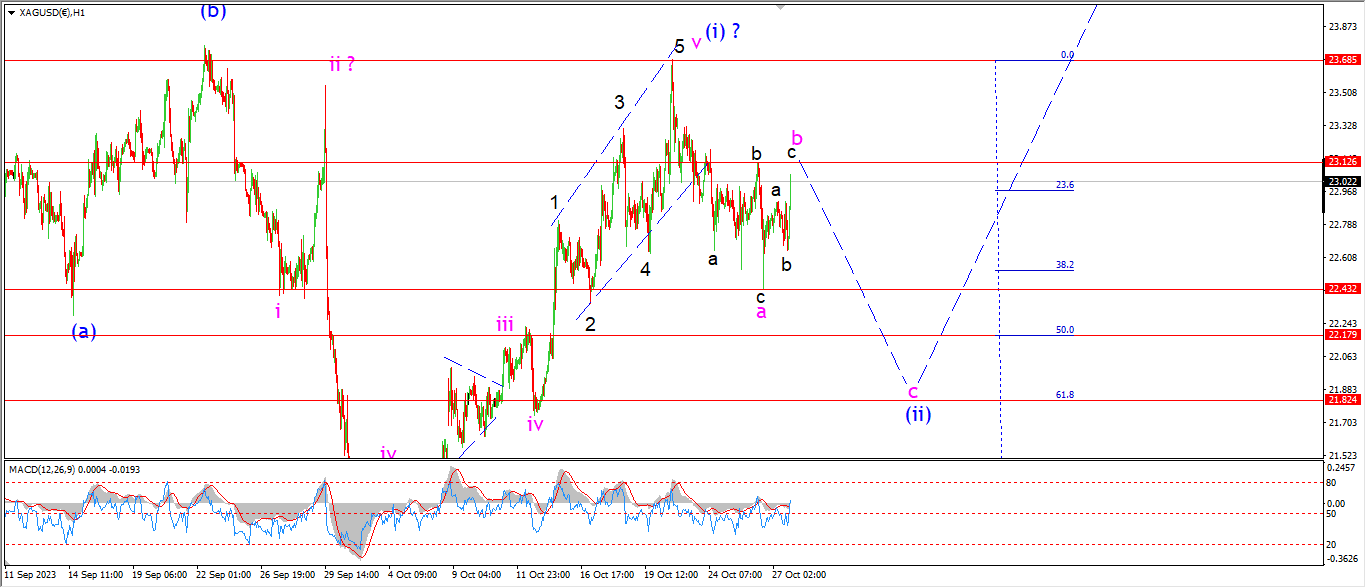
Task: Select the red 22.179 price level label
Action: (1341, 335)
